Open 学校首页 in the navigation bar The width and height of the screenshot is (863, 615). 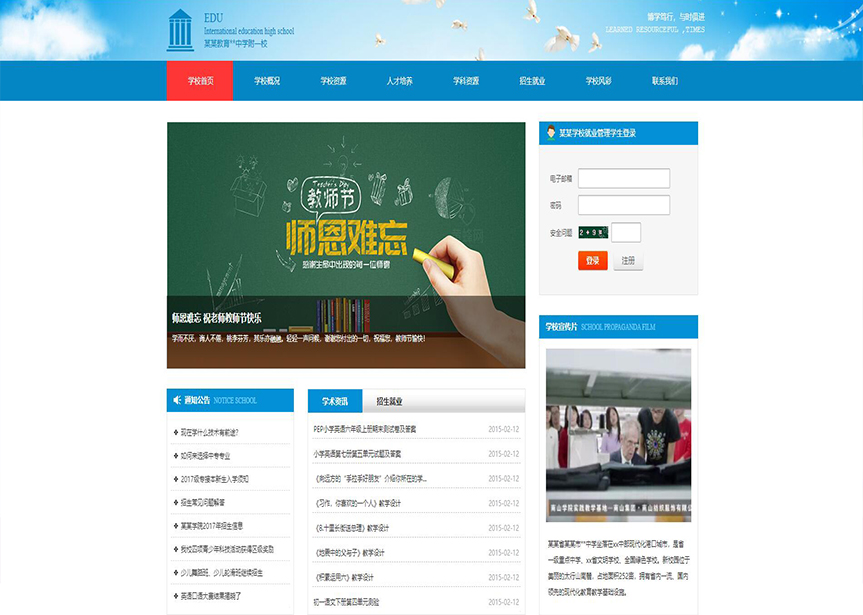(x=200, y=81)
